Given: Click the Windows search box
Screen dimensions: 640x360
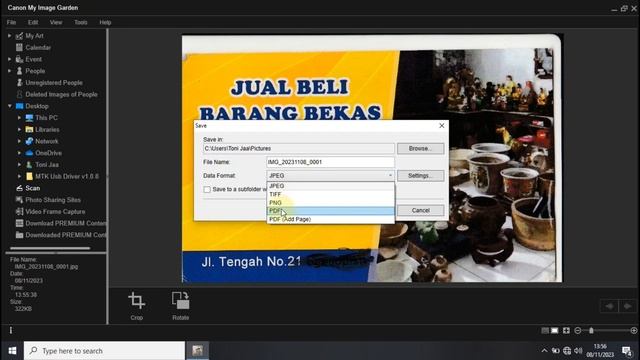Looking at the screenshot, I should coord(104,351).
